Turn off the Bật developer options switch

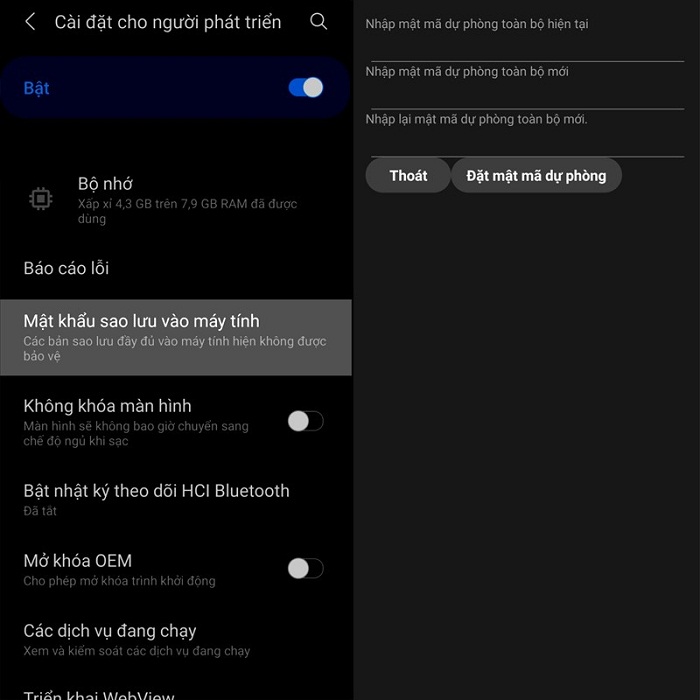(306, 88)
